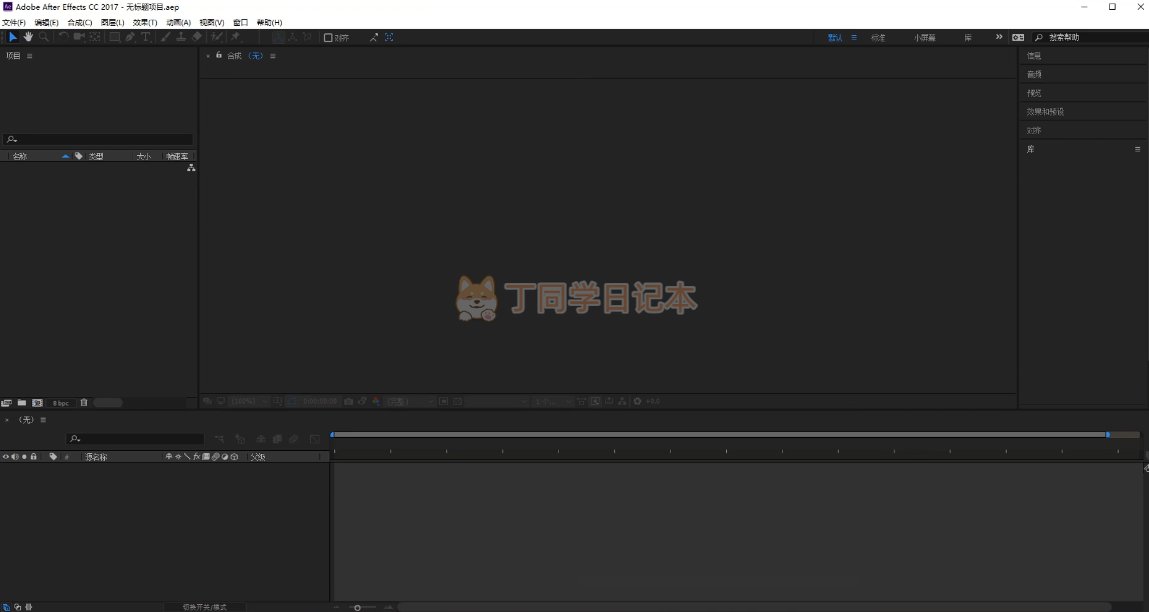Click the Project panel search field

point(98,139)
